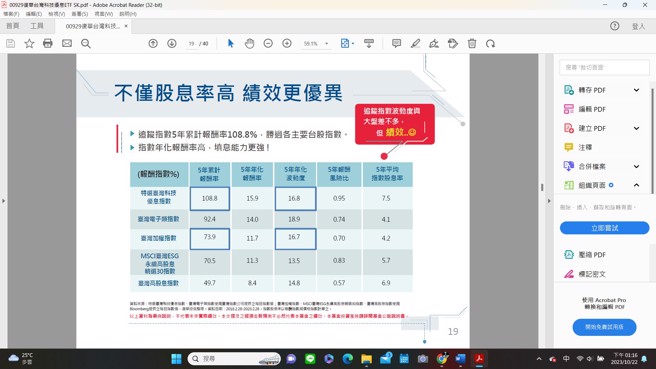656x369 pixels.
Task: Send the file by email via the envelope icon
Action: coord(67,44)
